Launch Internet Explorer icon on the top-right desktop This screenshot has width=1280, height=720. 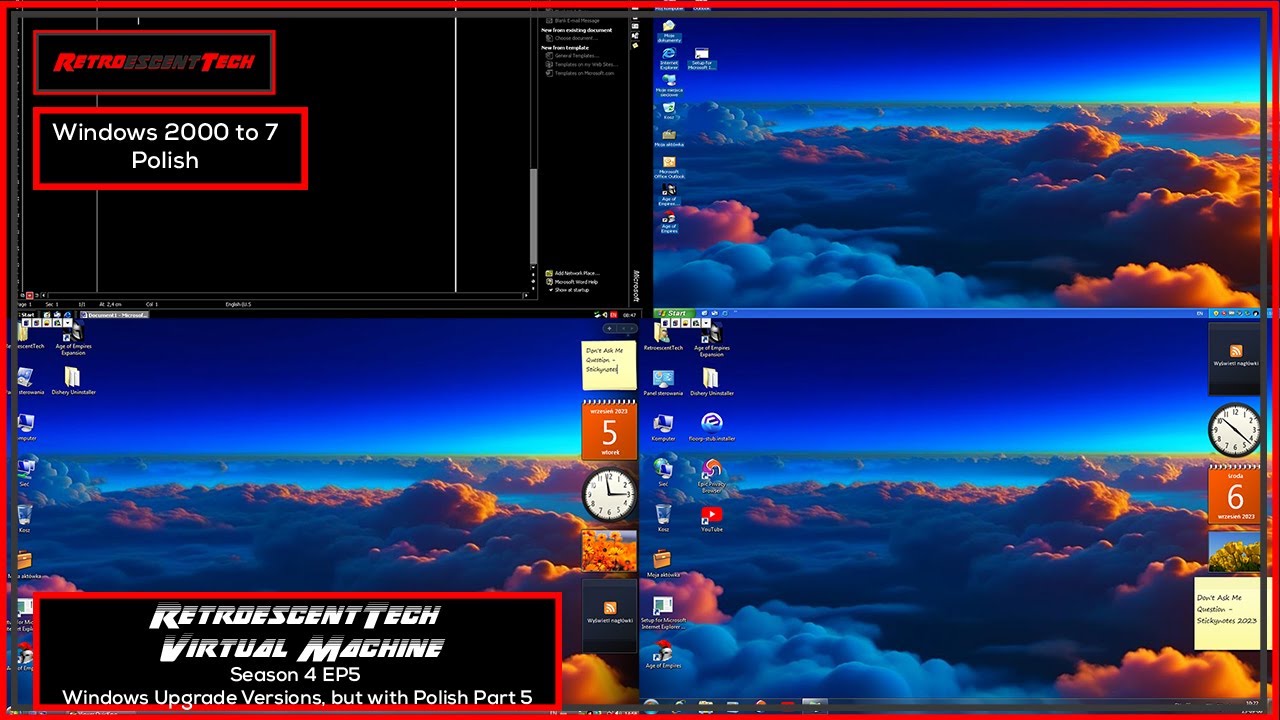tap(669, 58)
